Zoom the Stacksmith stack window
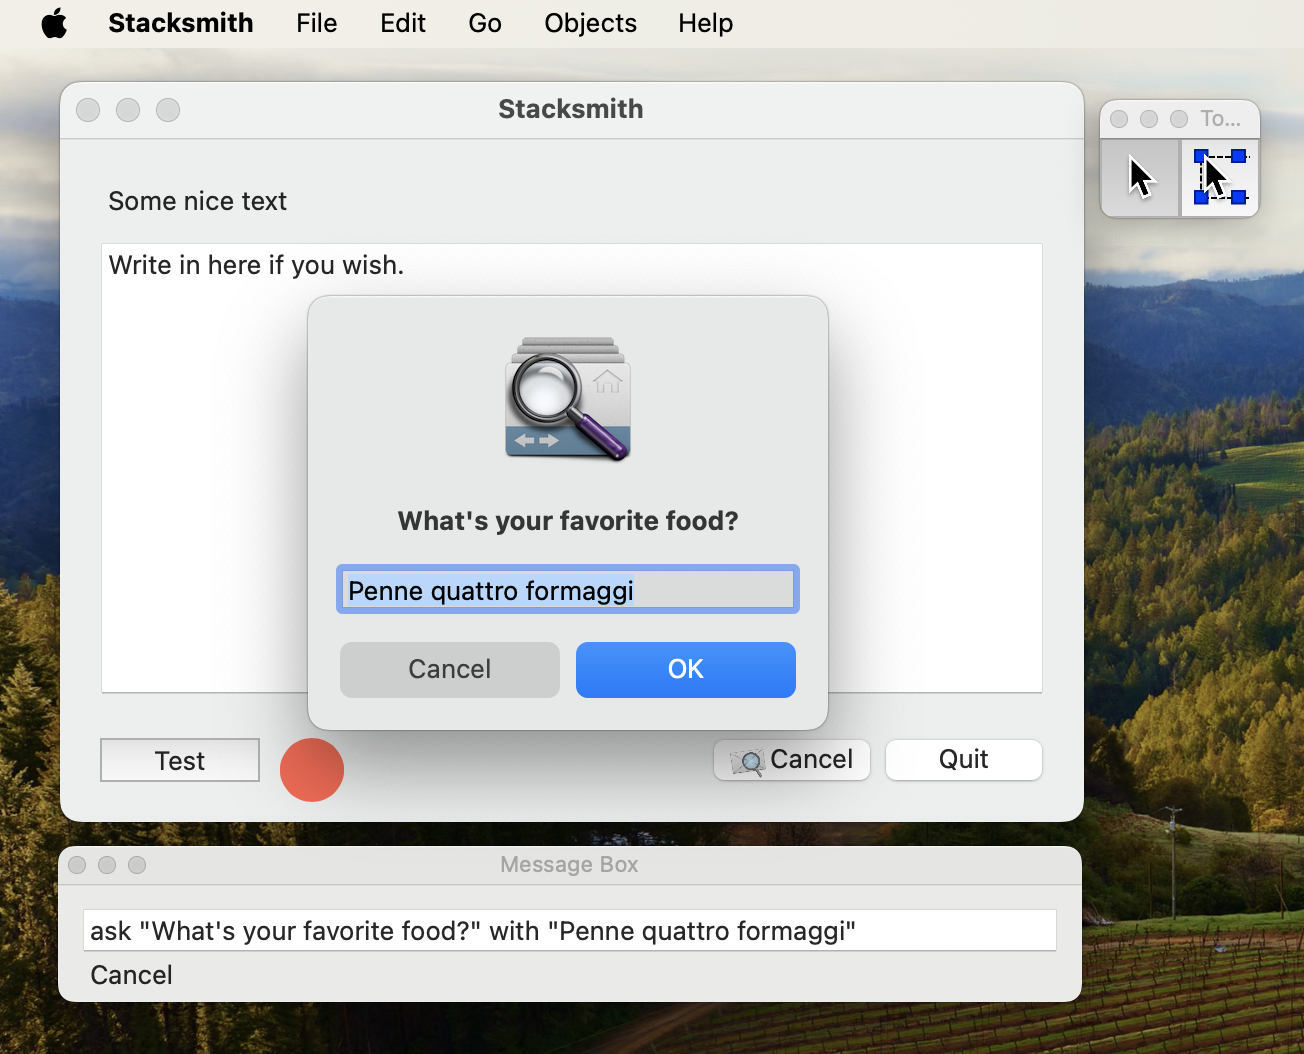The image size is (1304, 1054). click(168, 110)
